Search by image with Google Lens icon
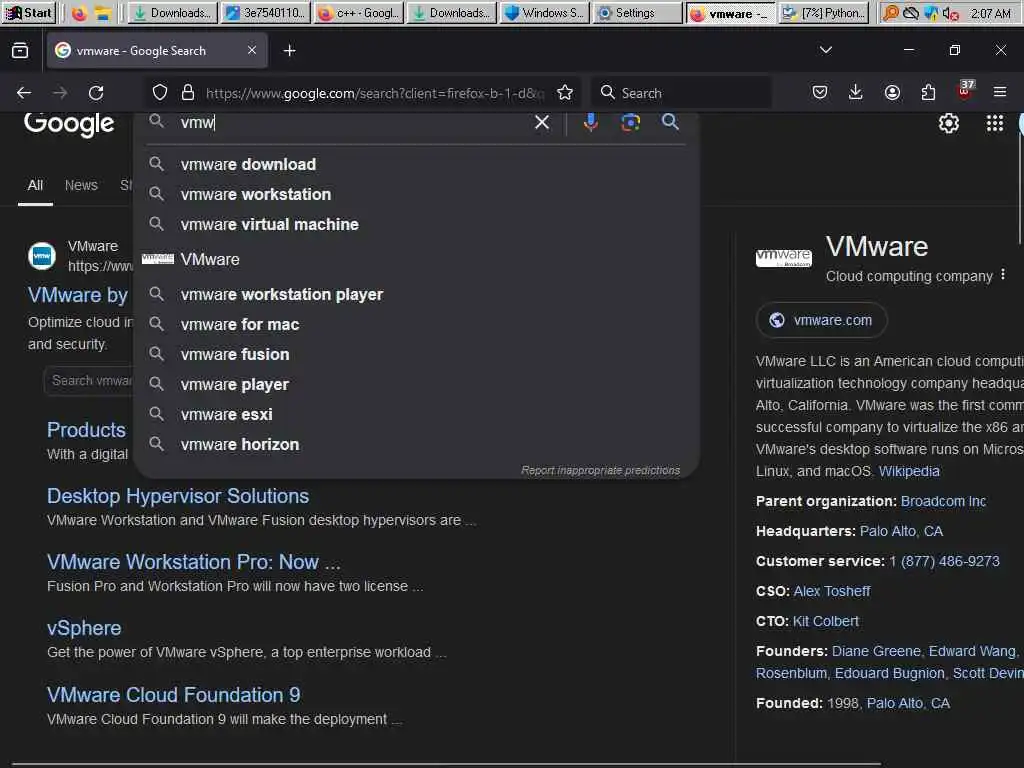Screen dimensions: 1024x768 tap(630, 122)
